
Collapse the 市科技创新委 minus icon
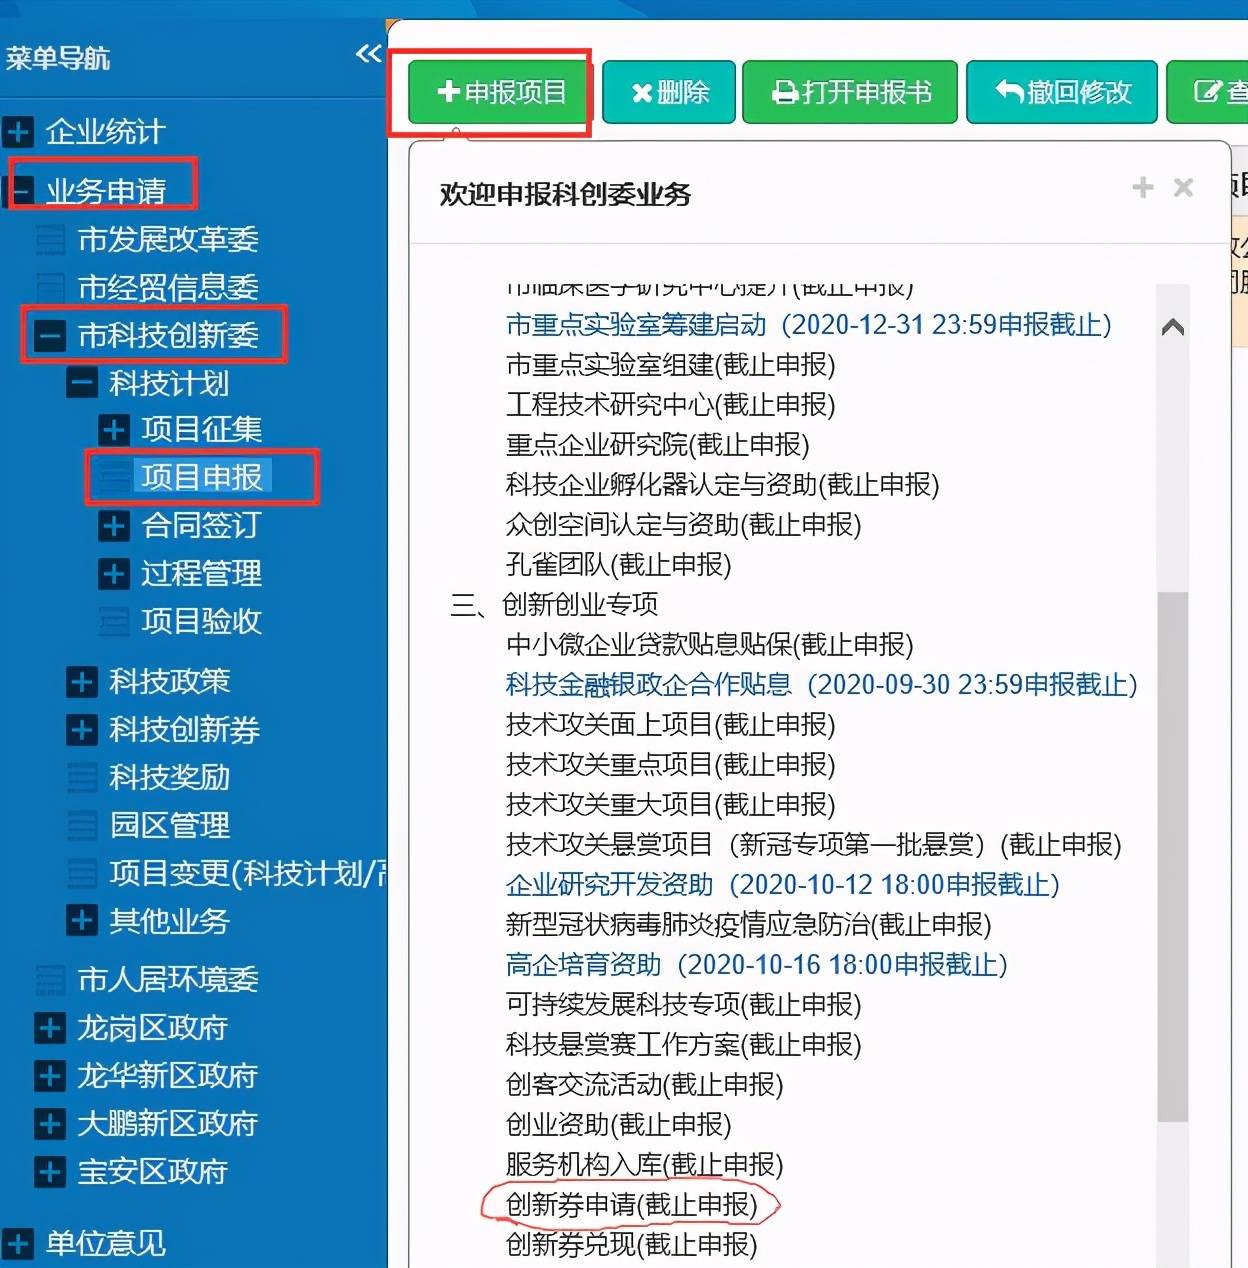[50, 335]
